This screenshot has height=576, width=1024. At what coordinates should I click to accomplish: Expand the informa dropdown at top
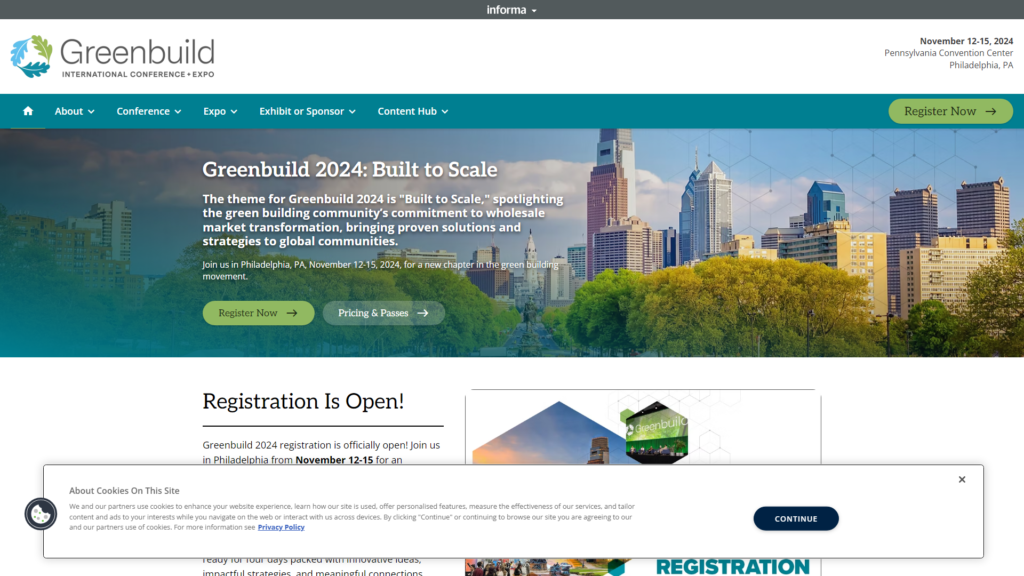511,10
